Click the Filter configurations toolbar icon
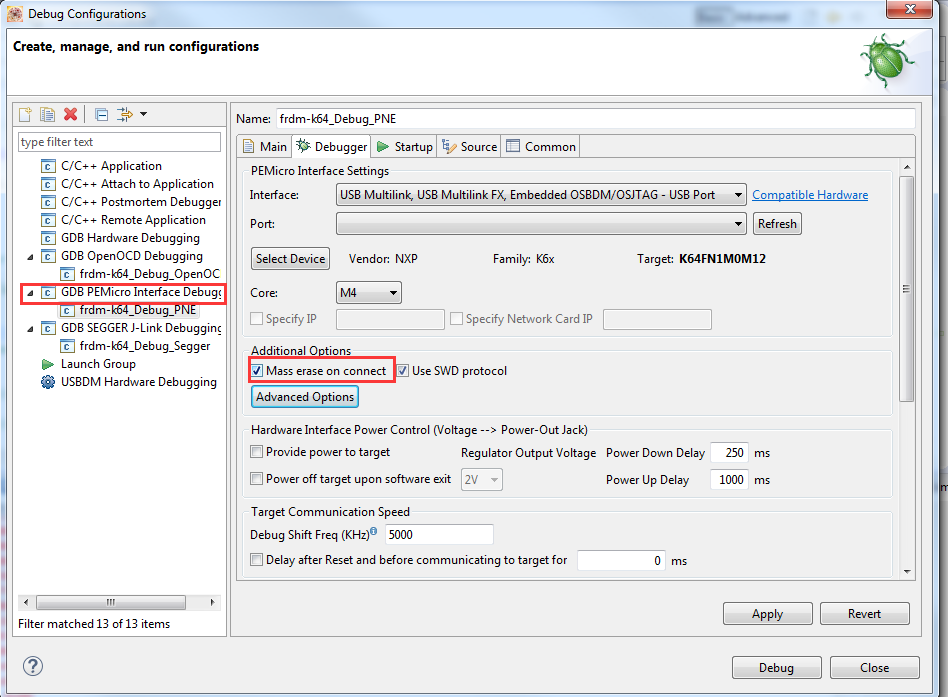Image resolution: width=948 pixels, height=697 pixels. coord(125,114)
